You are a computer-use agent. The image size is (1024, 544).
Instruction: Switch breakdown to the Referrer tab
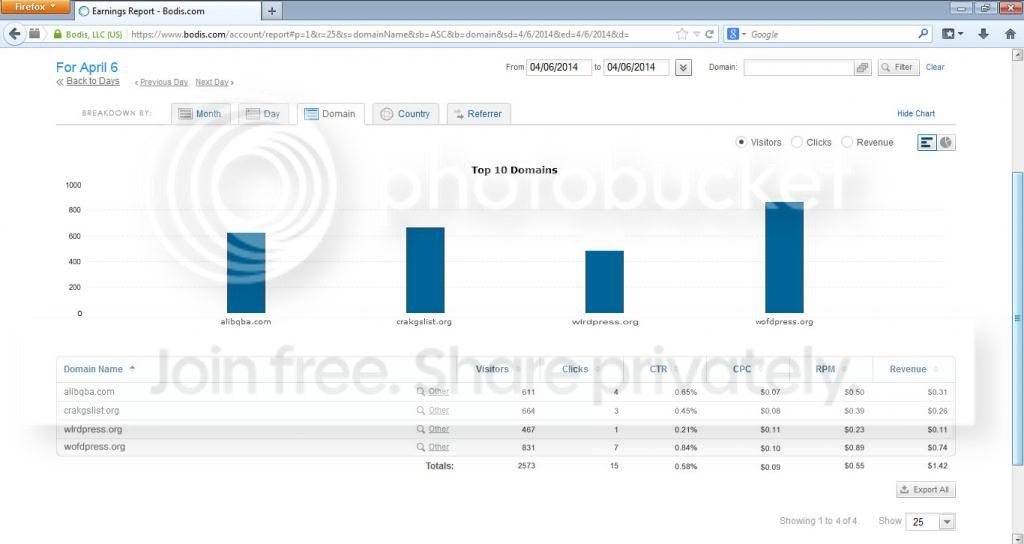(479, 114)
